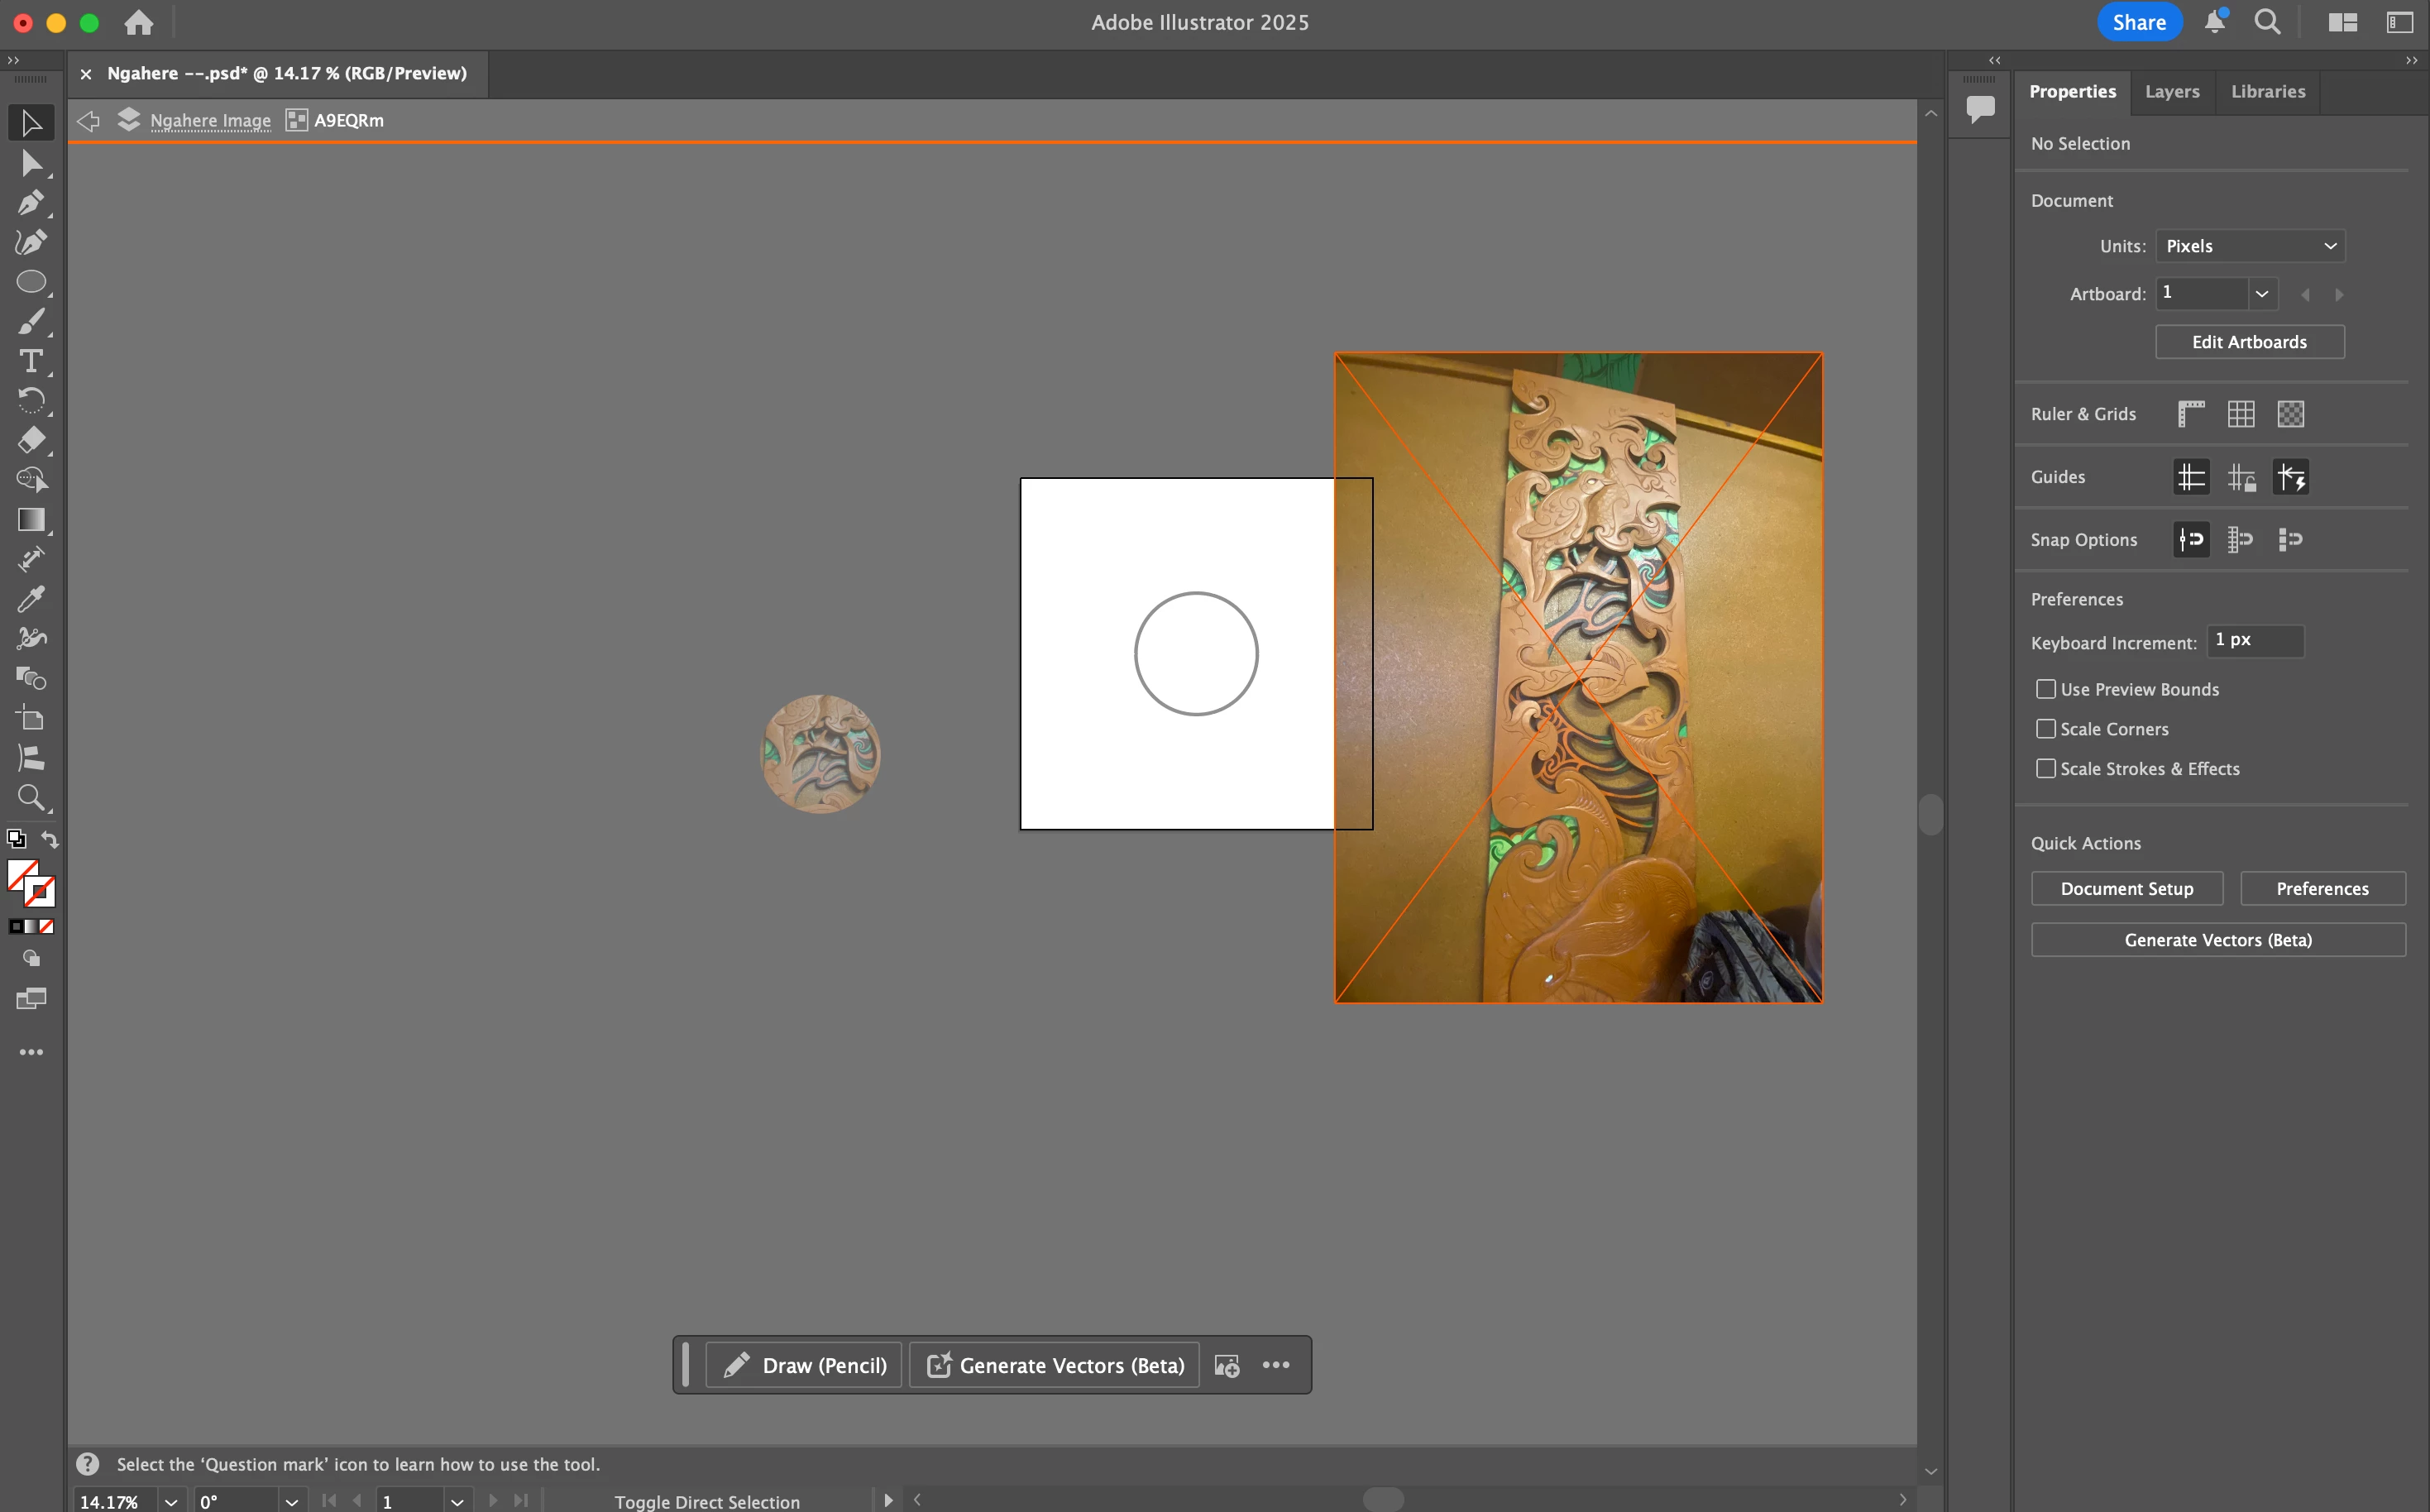2430x1512 pixels.
Task: Select the Type tool
Action: pyautogui.click(x=30, y=361)
